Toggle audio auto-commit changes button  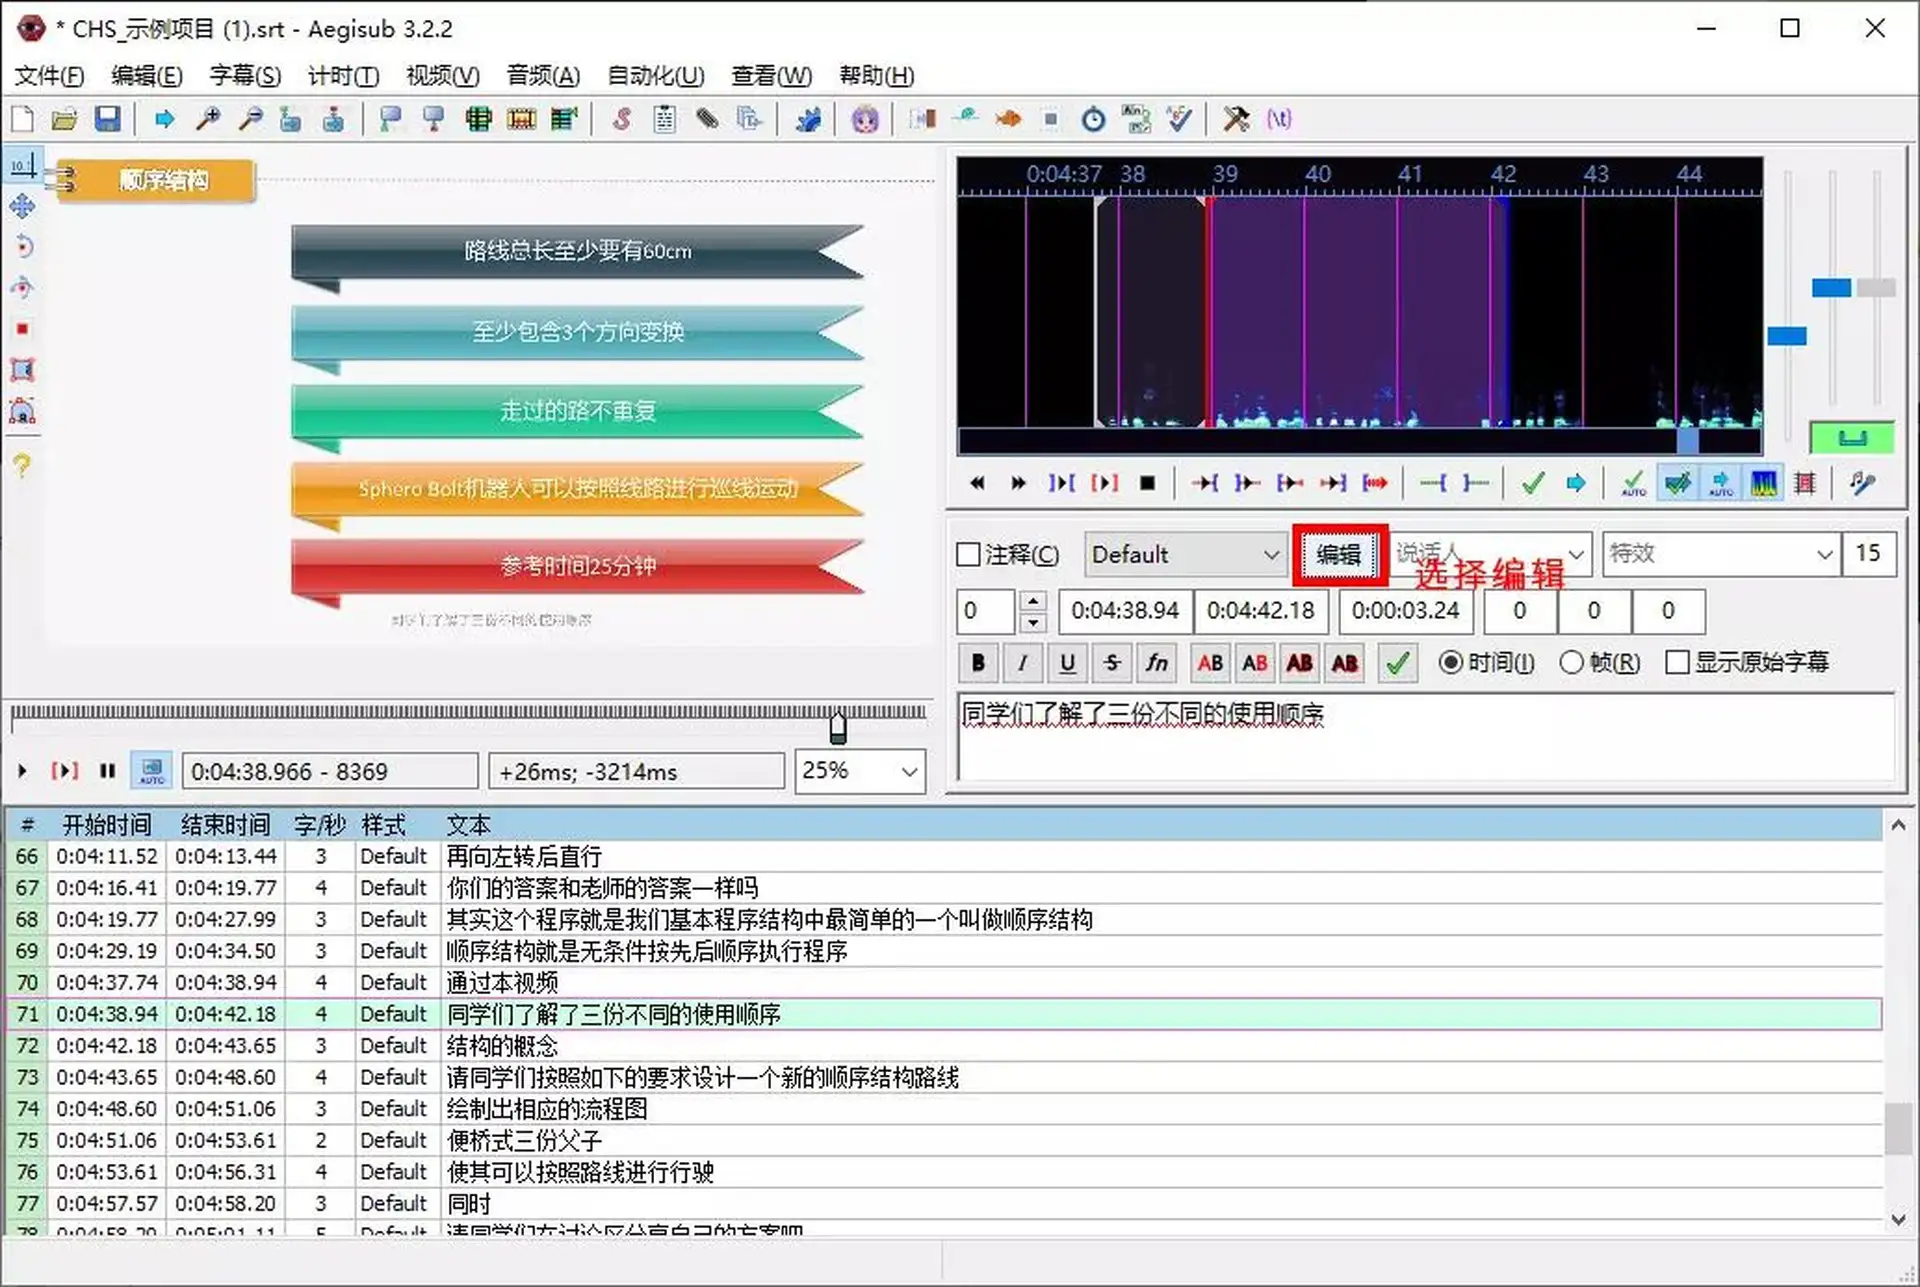pos(1634,483)
